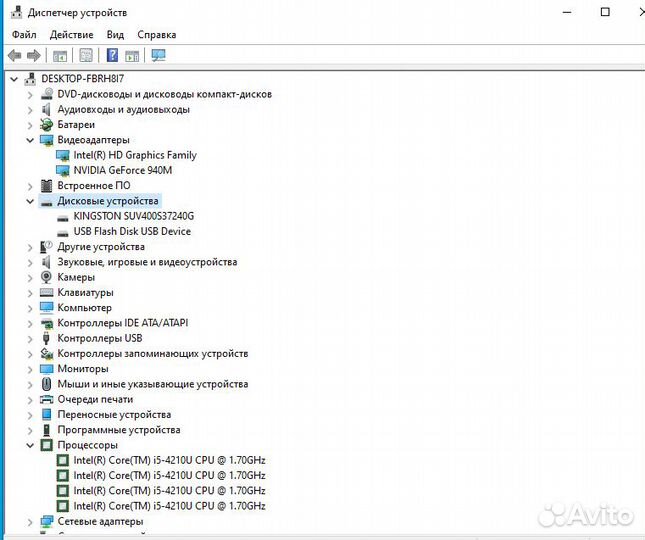This screenshot has width=645, height=540.
Task: Select the first Intel Core i5-4210U processor entry
Action: point(169,460)
